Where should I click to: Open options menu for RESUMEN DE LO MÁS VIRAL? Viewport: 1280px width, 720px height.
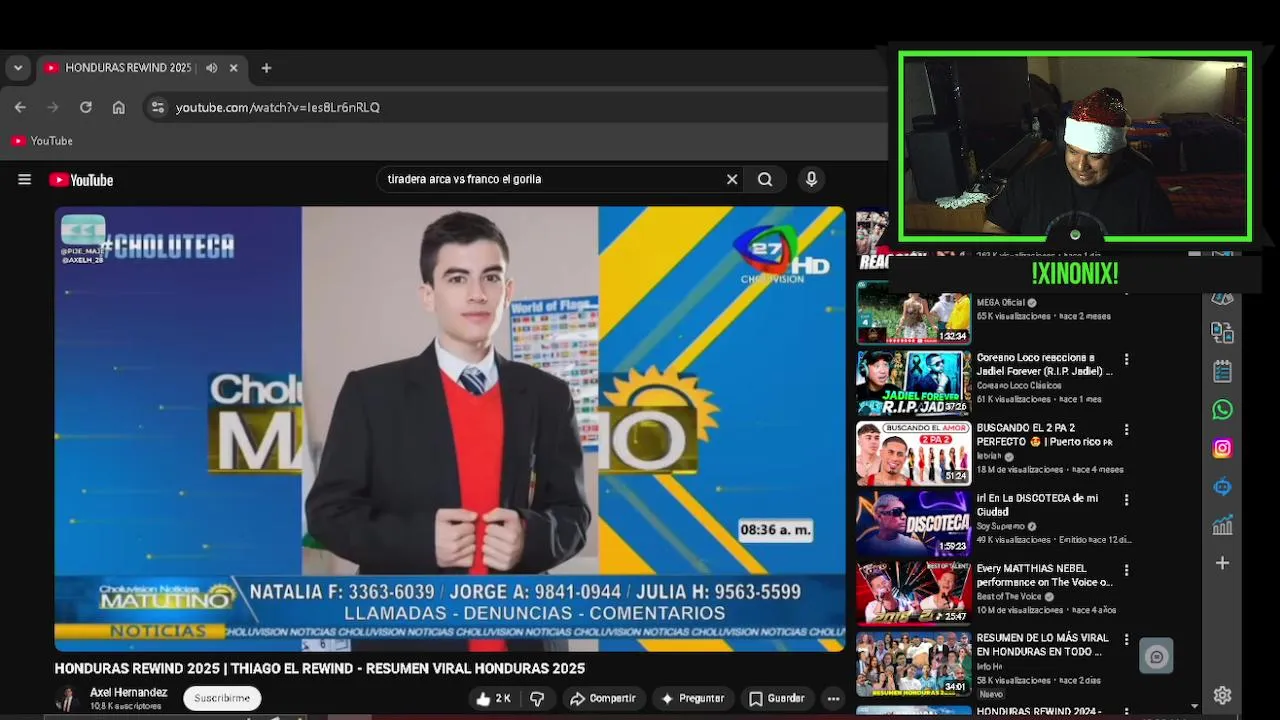[1126, 639]
